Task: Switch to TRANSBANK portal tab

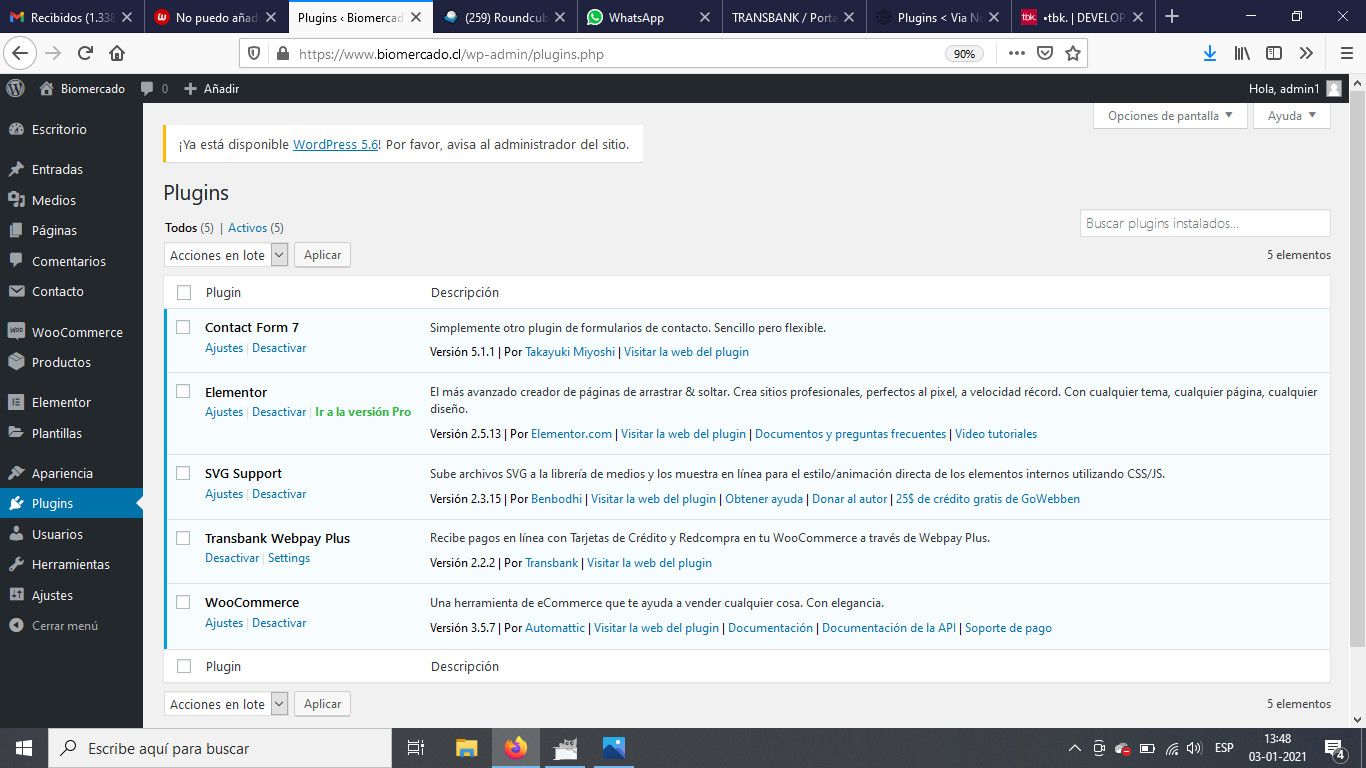Action: [x=794, y=17]
